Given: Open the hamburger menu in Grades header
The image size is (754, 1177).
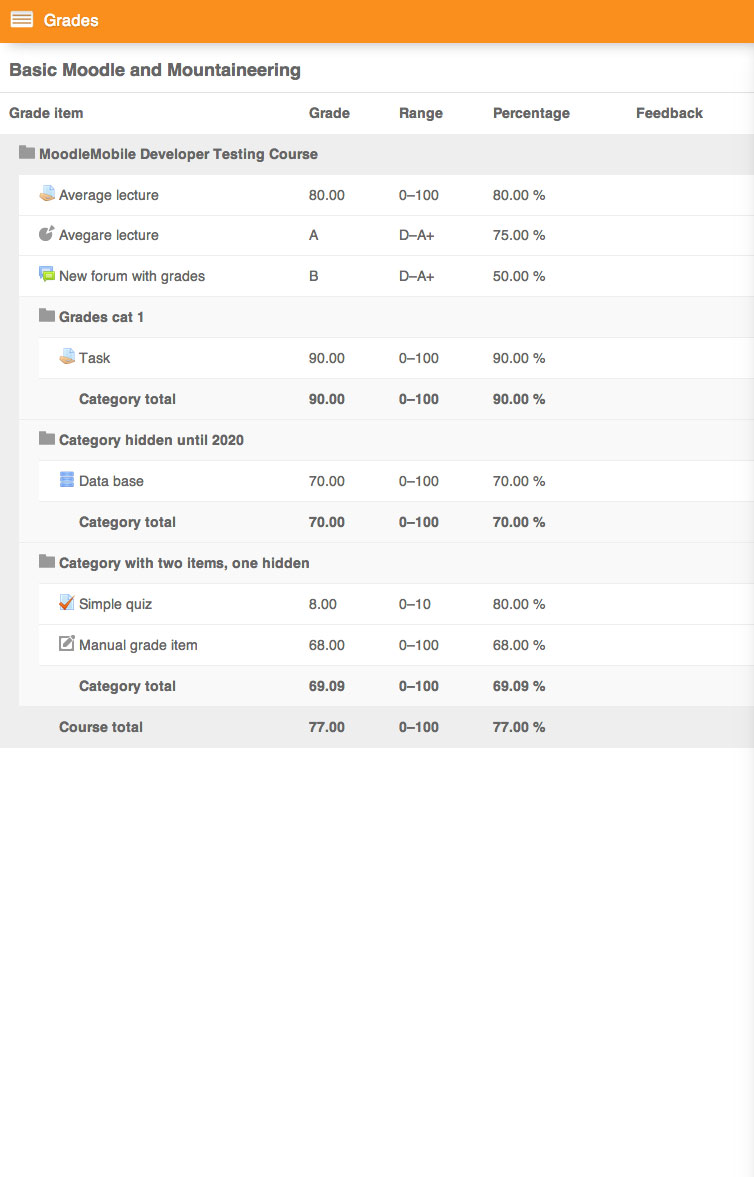Looking at the screenshot, I should 22,20.
